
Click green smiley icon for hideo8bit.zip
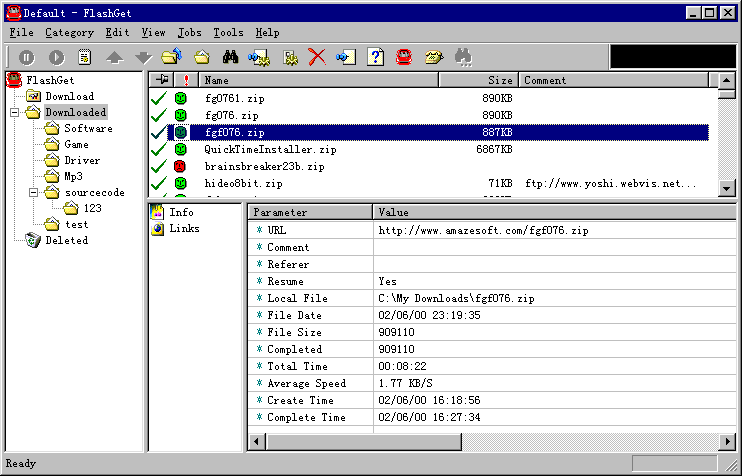pyautogui.click(x=180, y=183)
